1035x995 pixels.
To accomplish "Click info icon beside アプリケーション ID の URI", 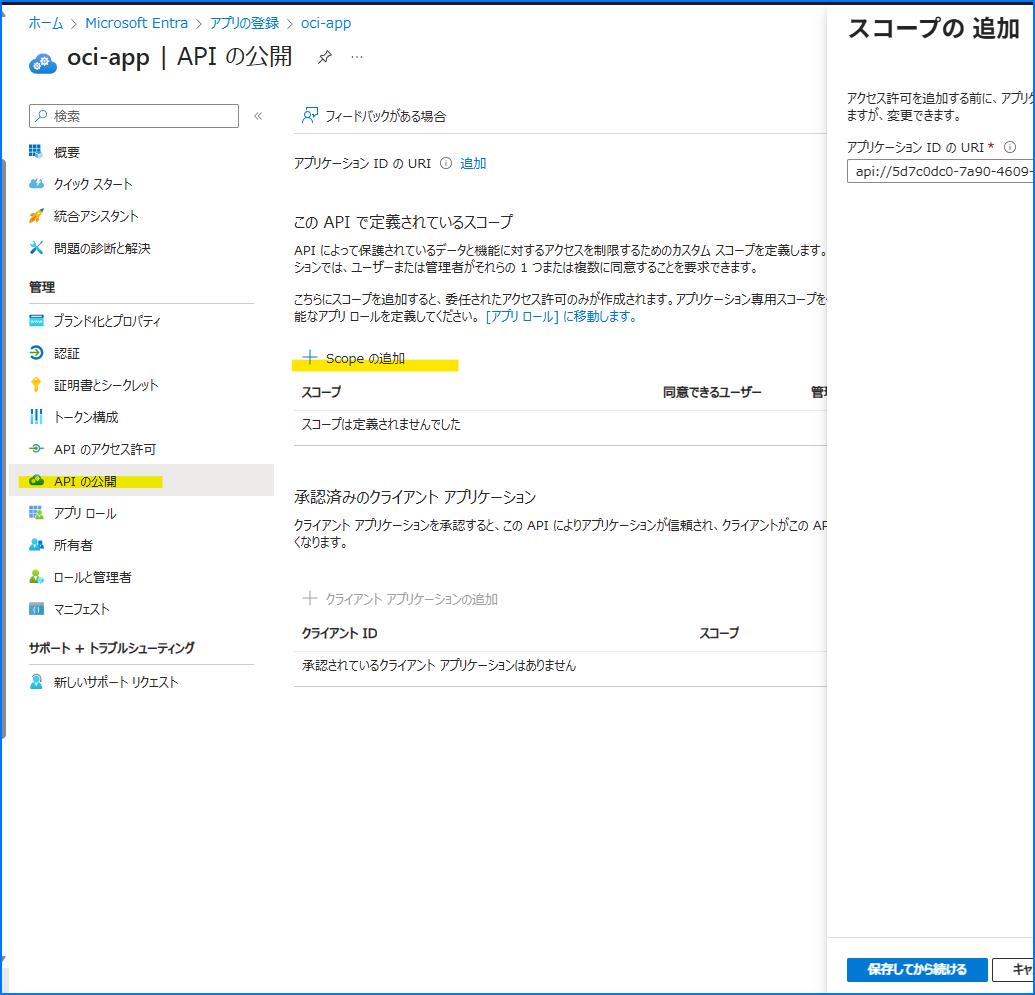I will (x=446, y=163).
